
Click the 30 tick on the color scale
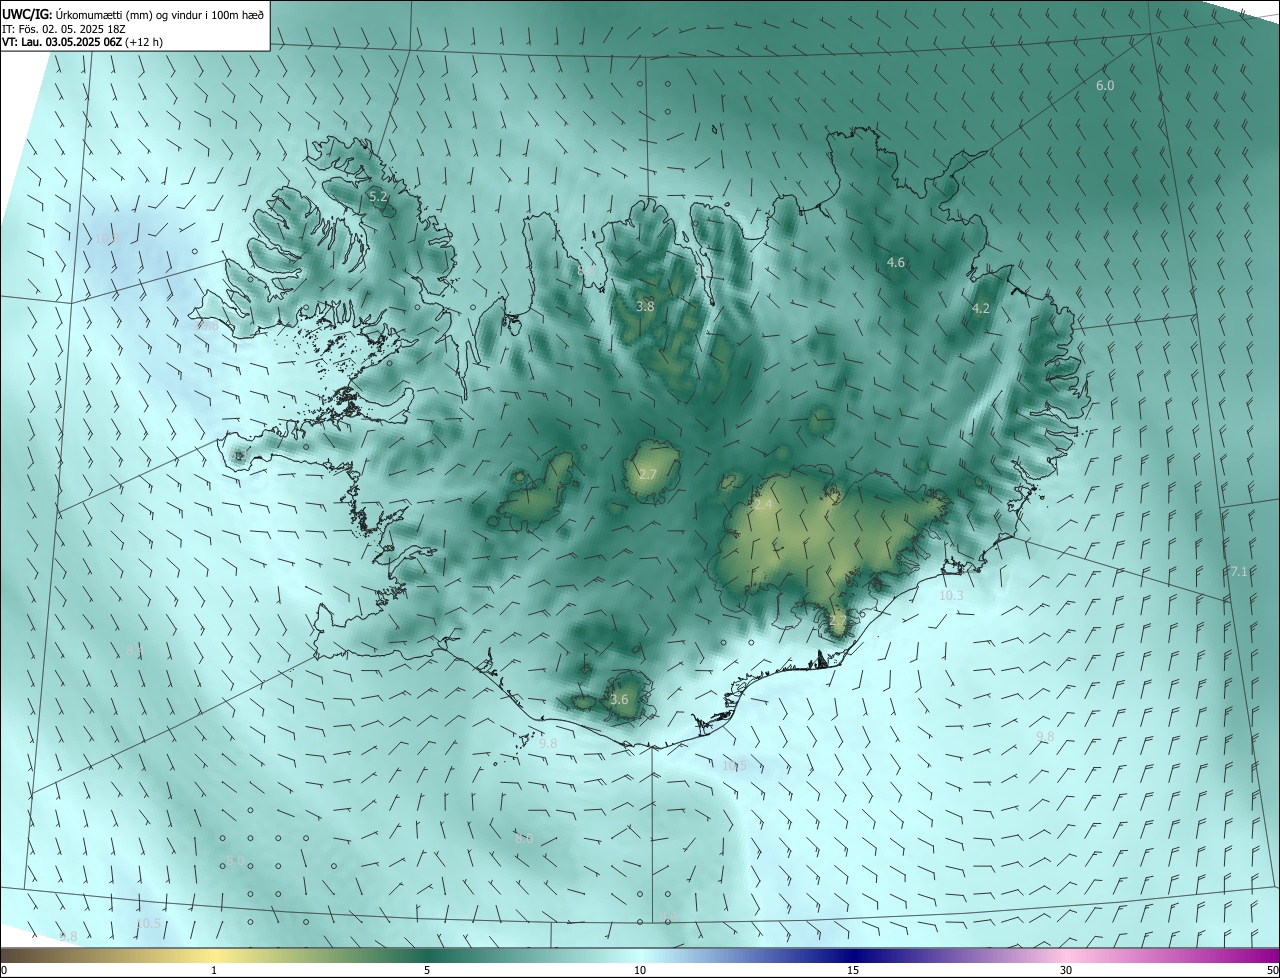1066,971
